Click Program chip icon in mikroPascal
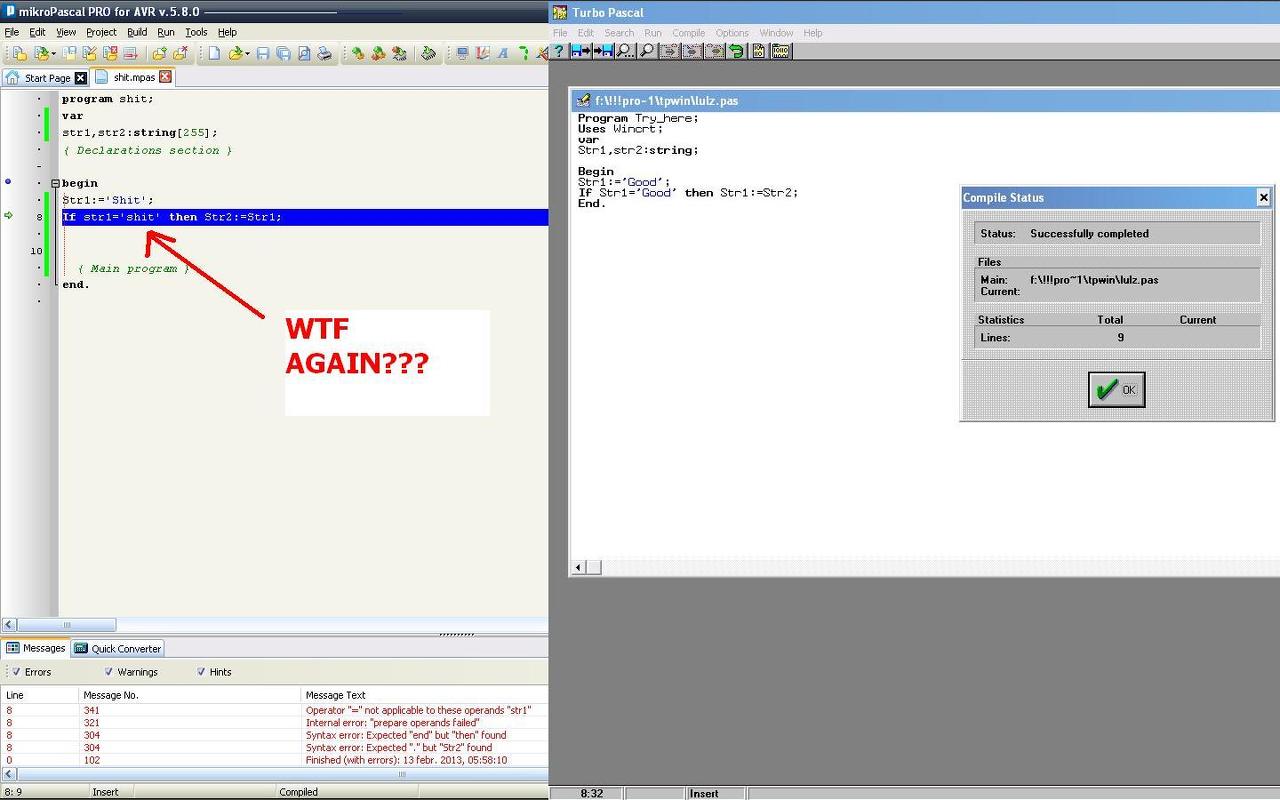Screen dimensions: 1280x800 pos(428,54)
